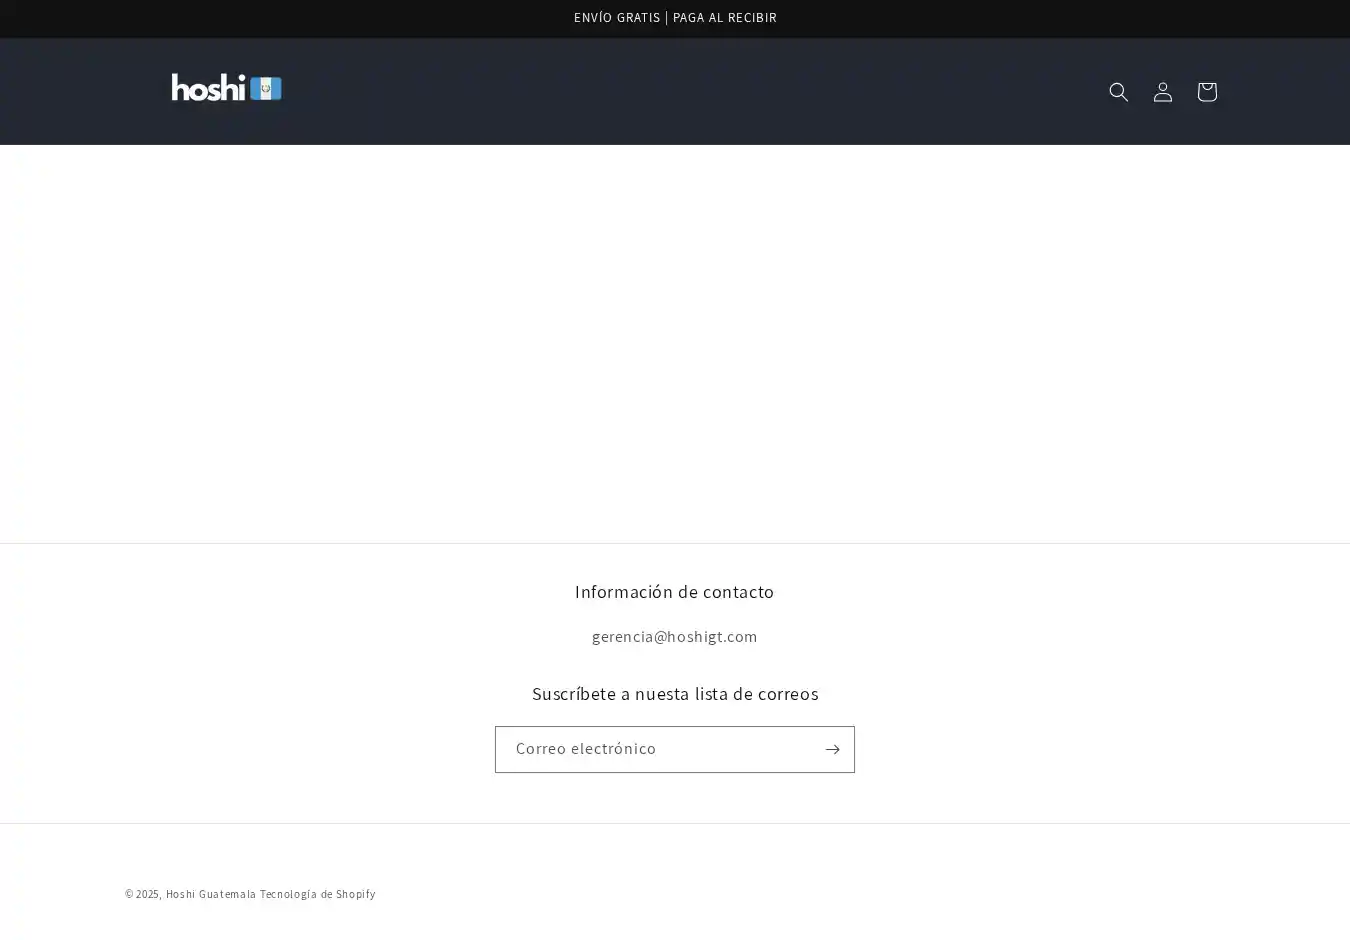Screen dimensions: 1350x940
Task: Click the PAGA AL RECIBIR text
Action: (724, 18)
